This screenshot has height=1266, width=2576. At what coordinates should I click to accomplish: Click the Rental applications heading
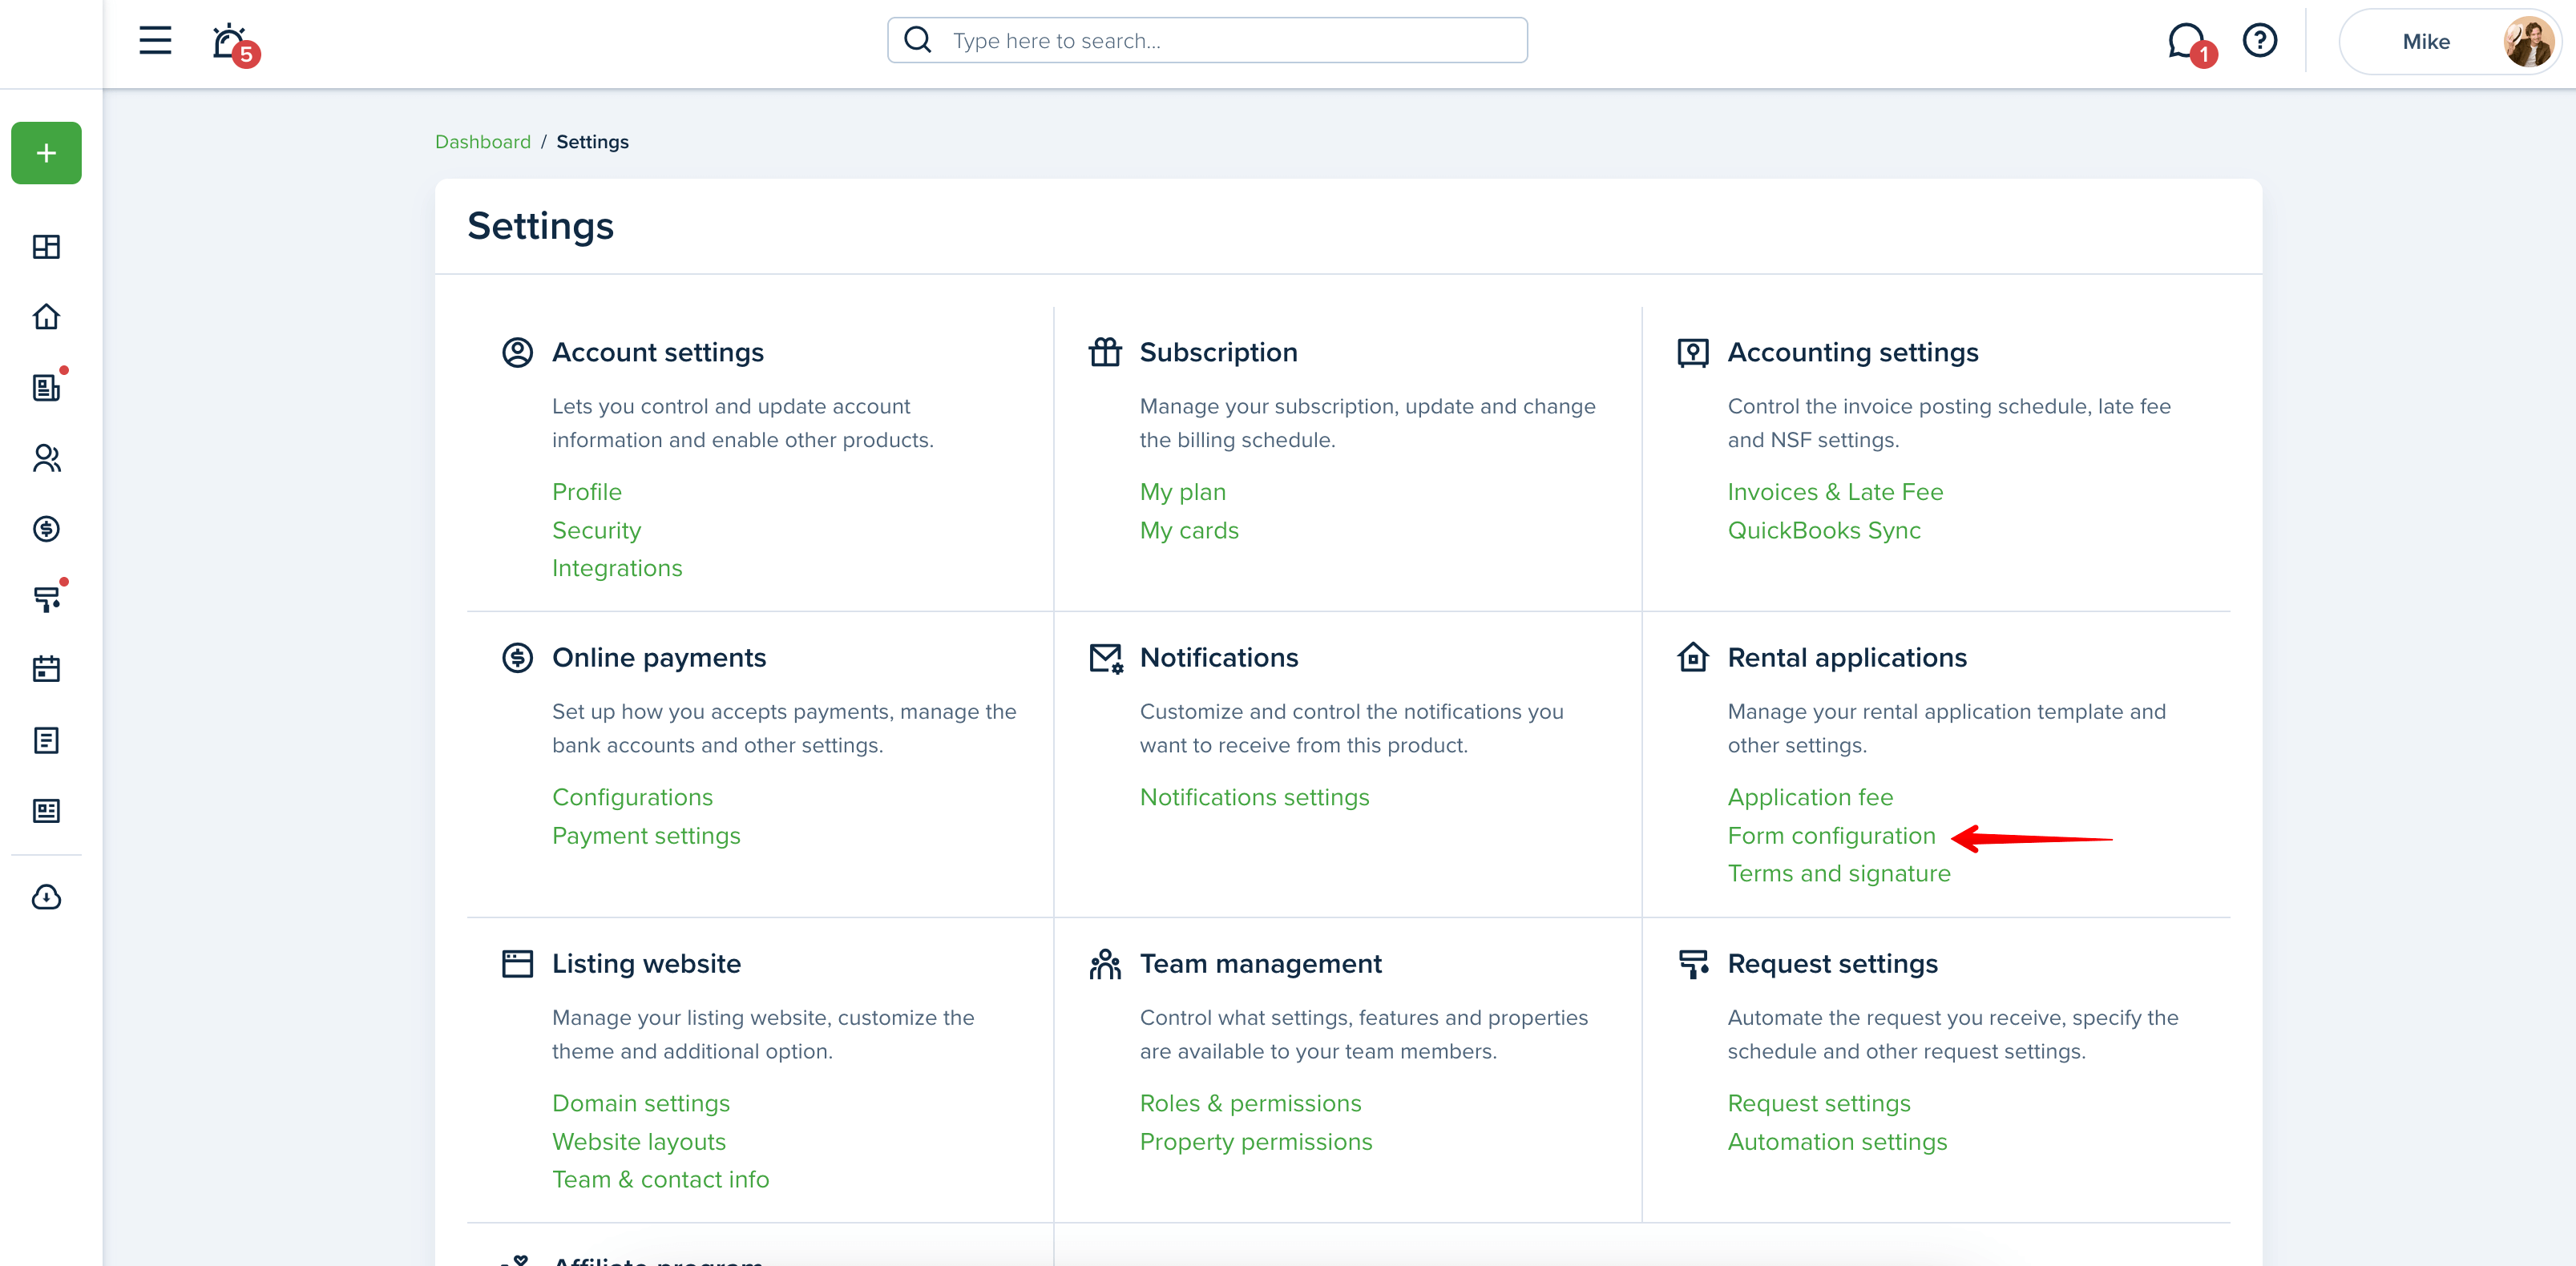click(1846, 657)
